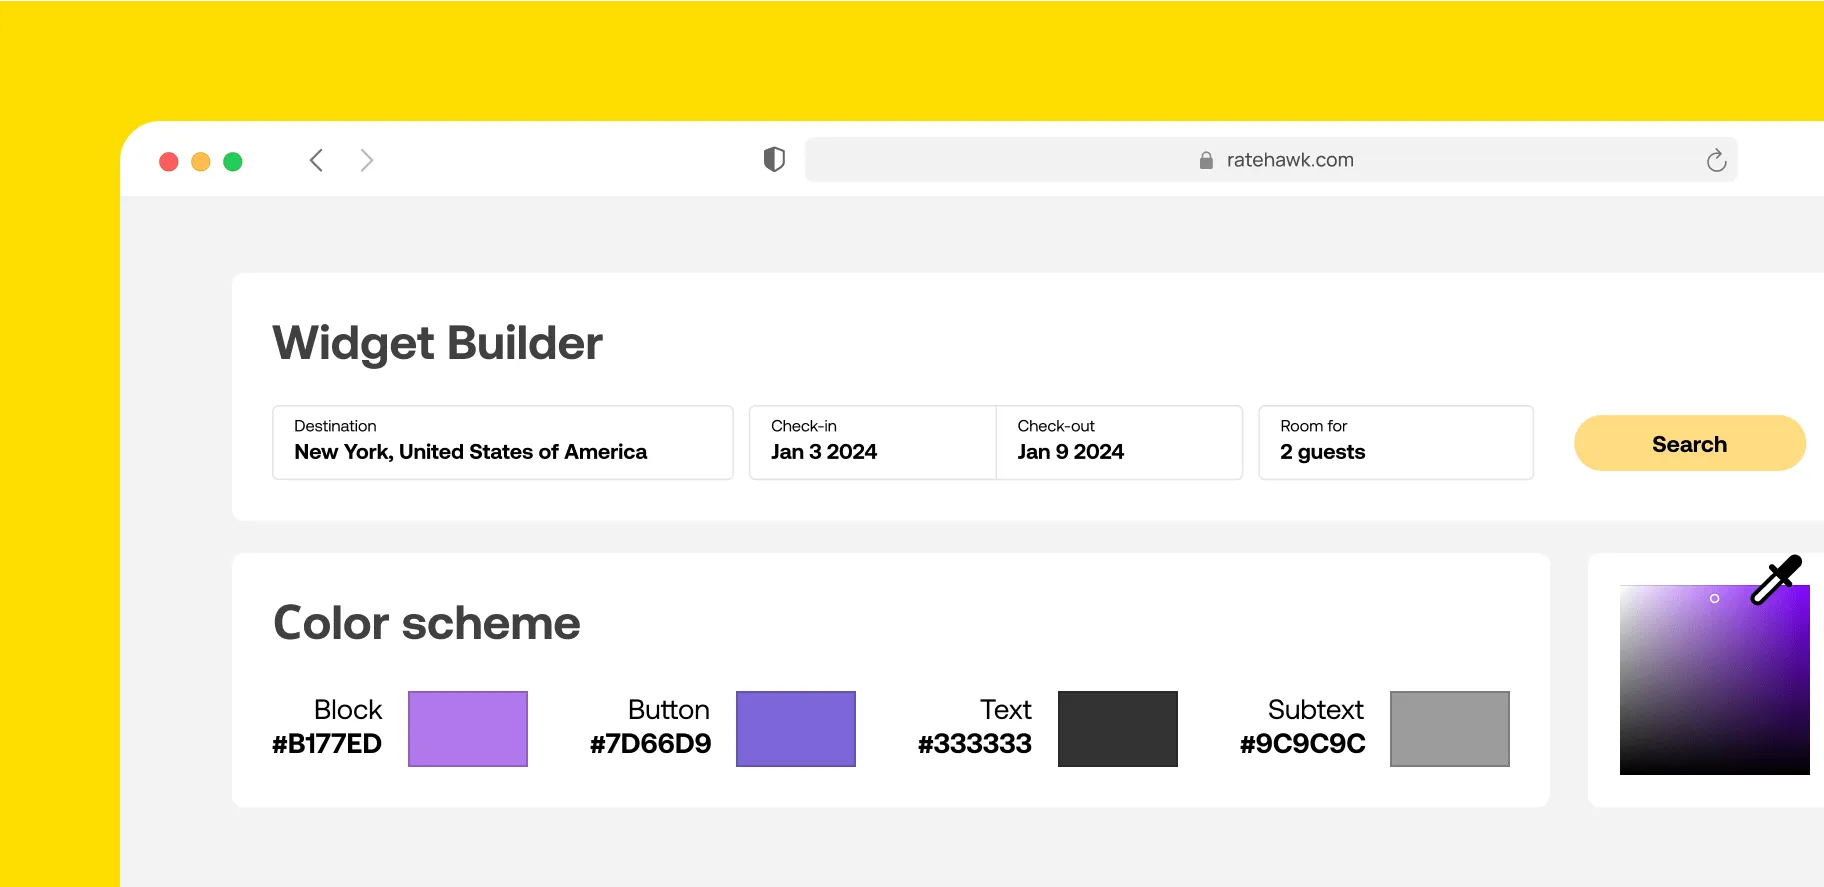
Task: Click the green fullscreen window dot
Action: pyautogui.click(x=233, y=162)
